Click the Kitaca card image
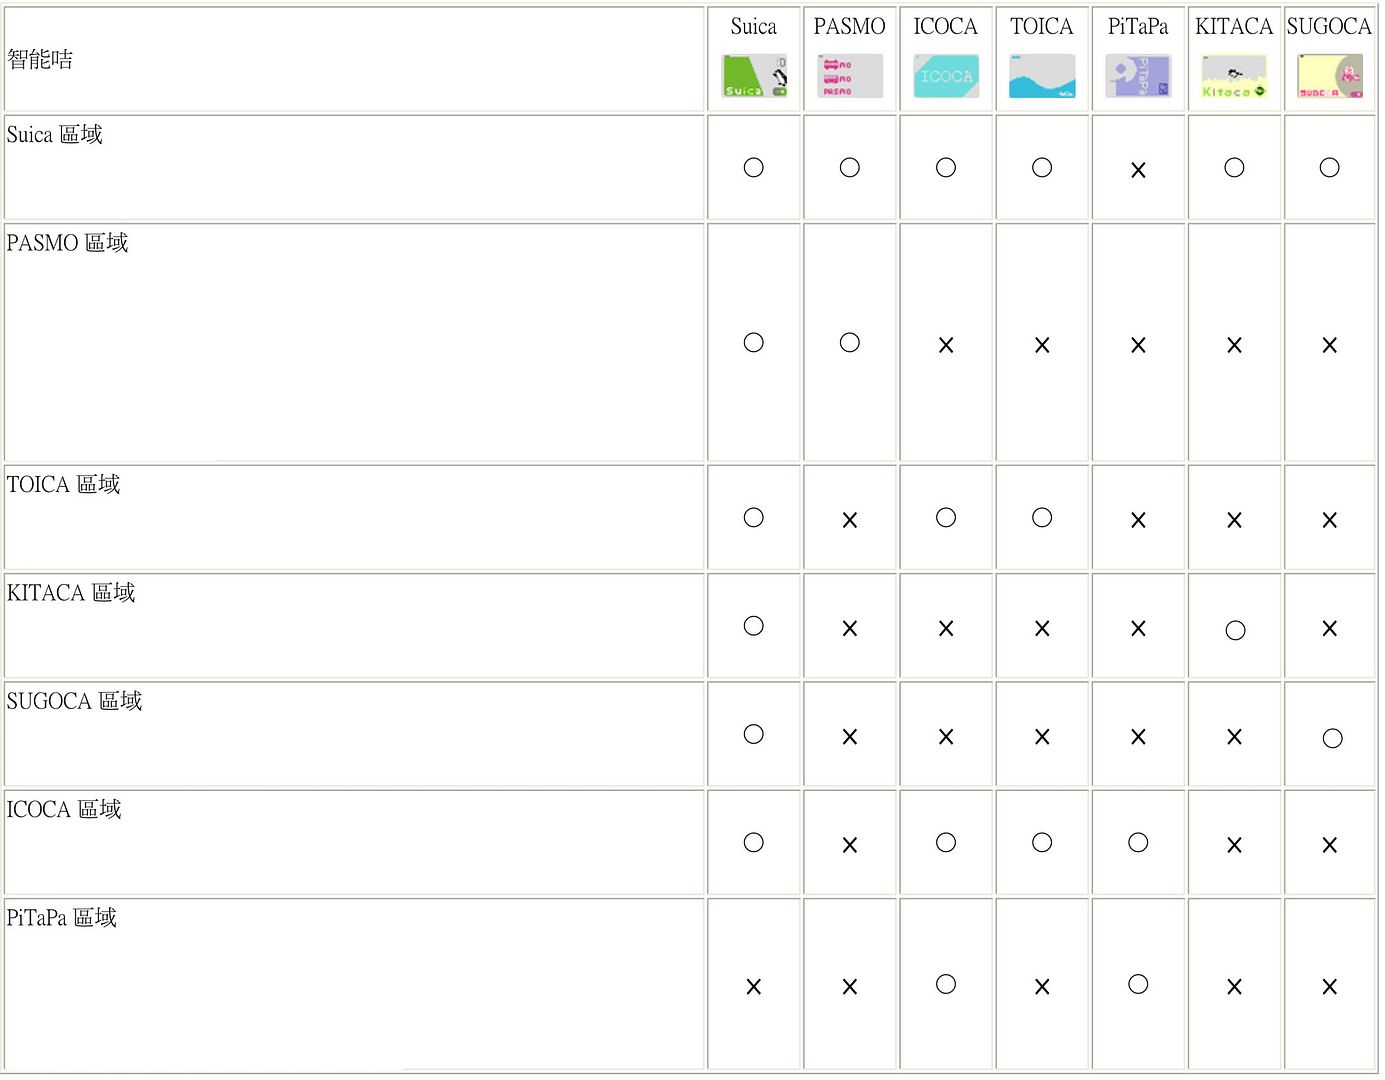The height and width of the screenshot is (1080, 1385). click(1234, 77)
